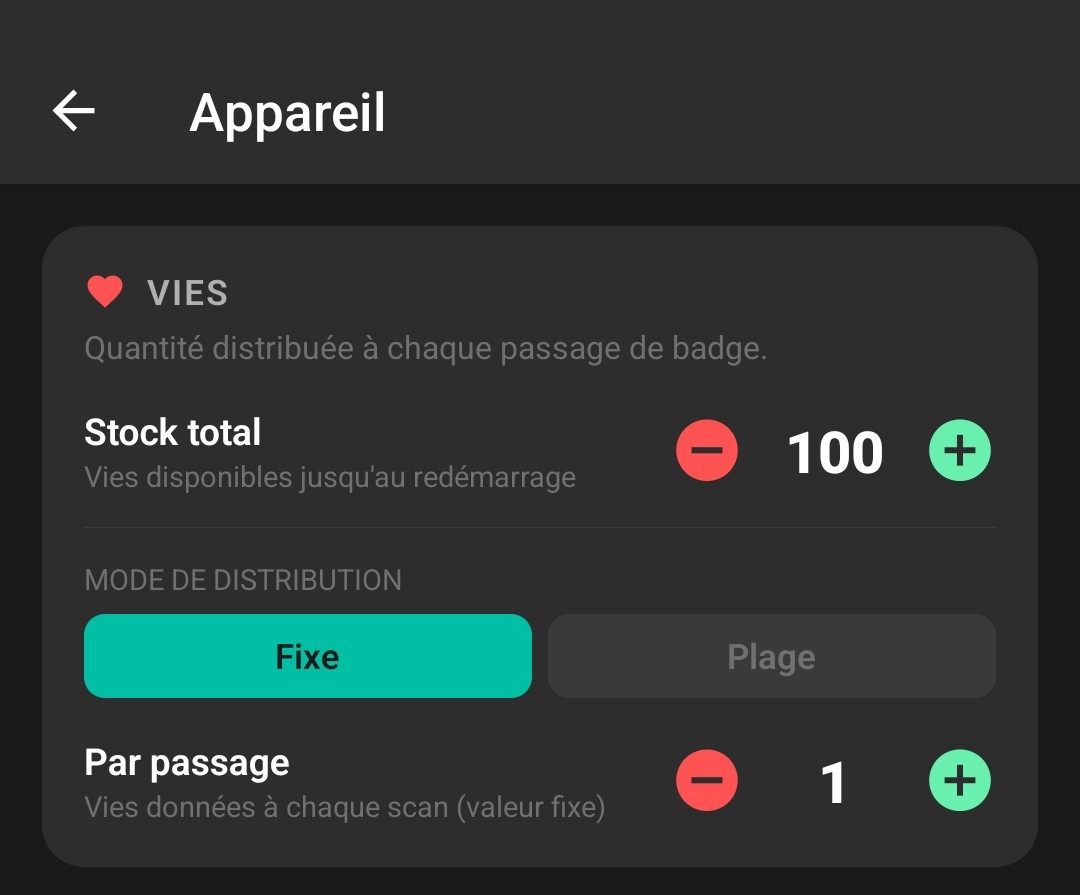Click the Par passage value showing 1
The height and width of the screenshot is (895, 1080).
(x=836, y=781)
